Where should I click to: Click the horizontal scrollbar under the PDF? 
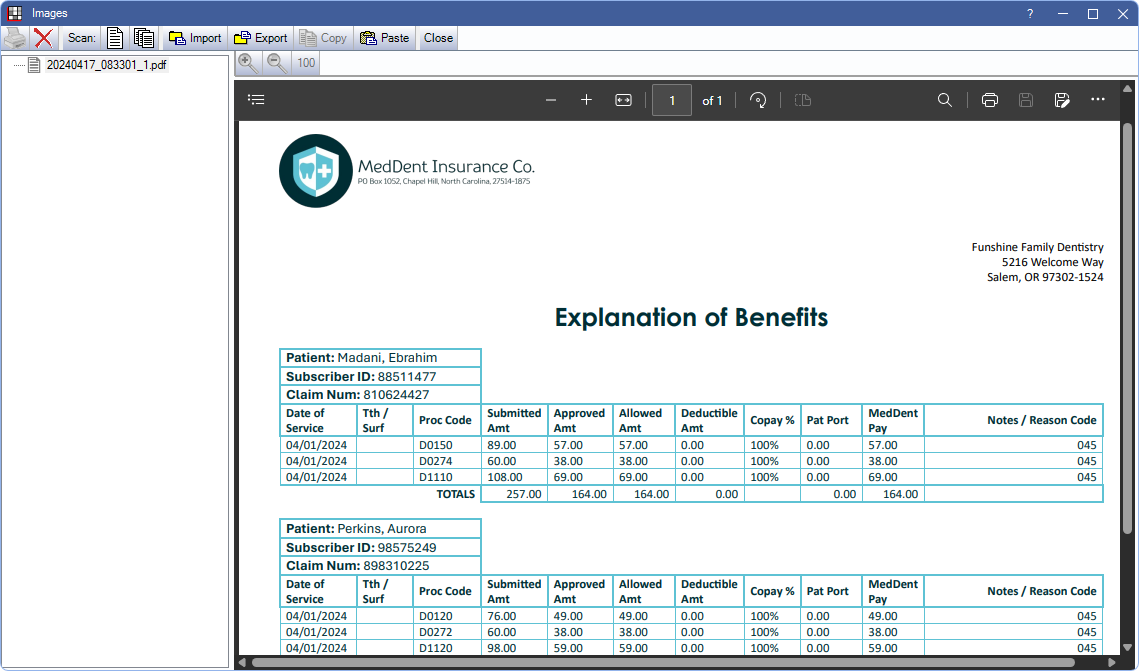click(x=662, y=662)
